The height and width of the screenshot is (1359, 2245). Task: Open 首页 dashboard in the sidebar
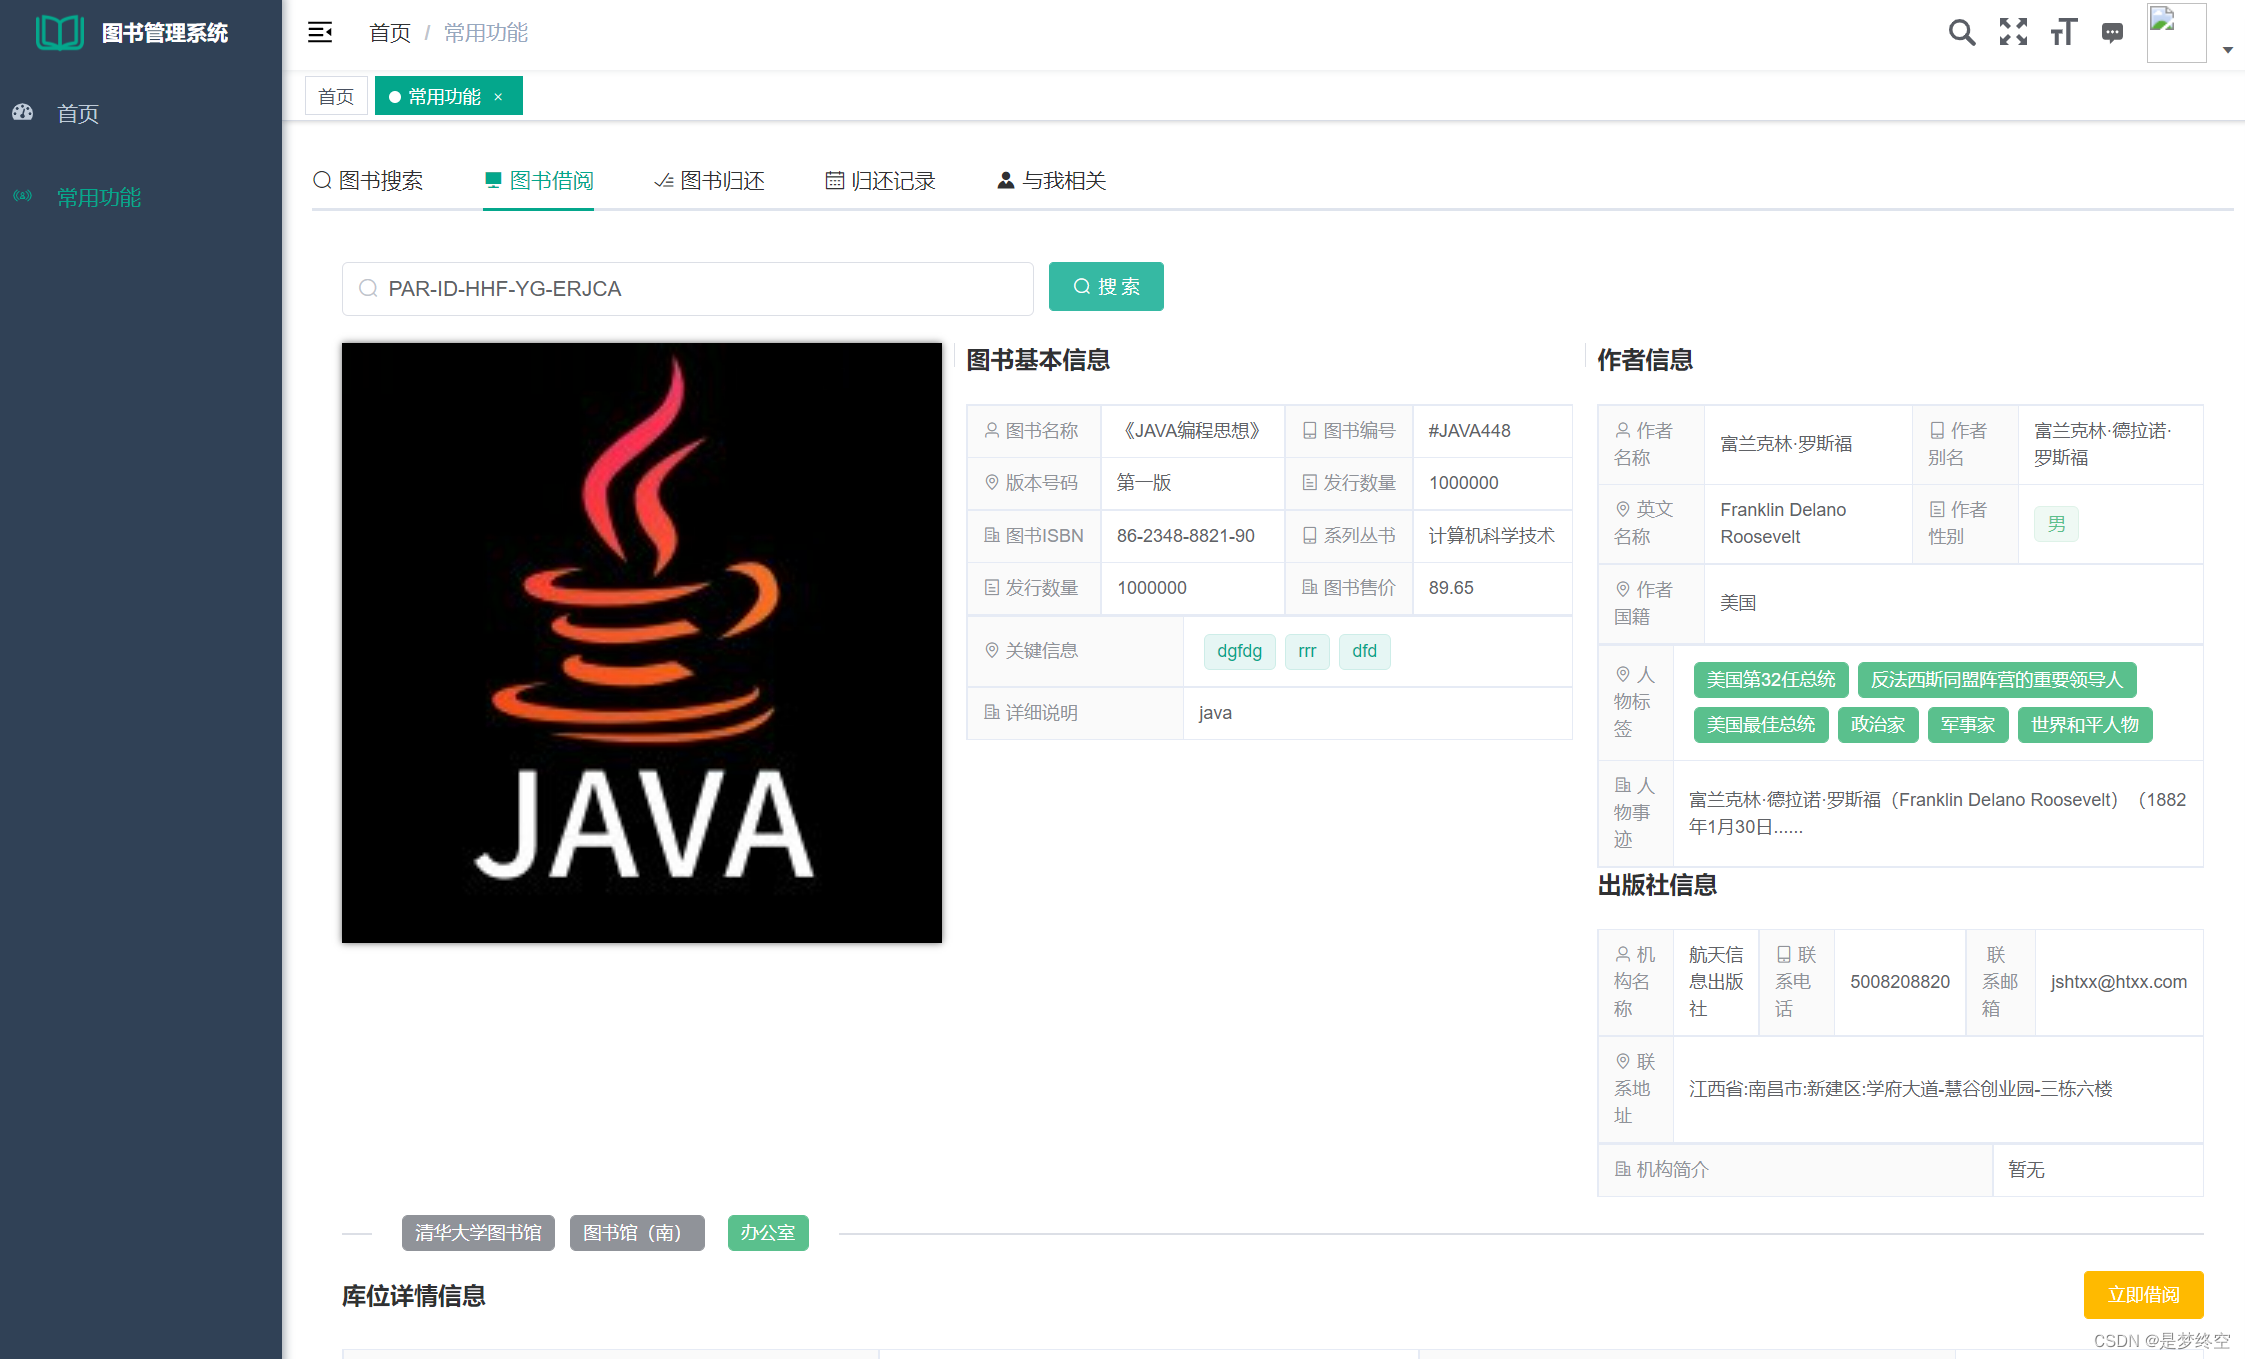(78, 114)
